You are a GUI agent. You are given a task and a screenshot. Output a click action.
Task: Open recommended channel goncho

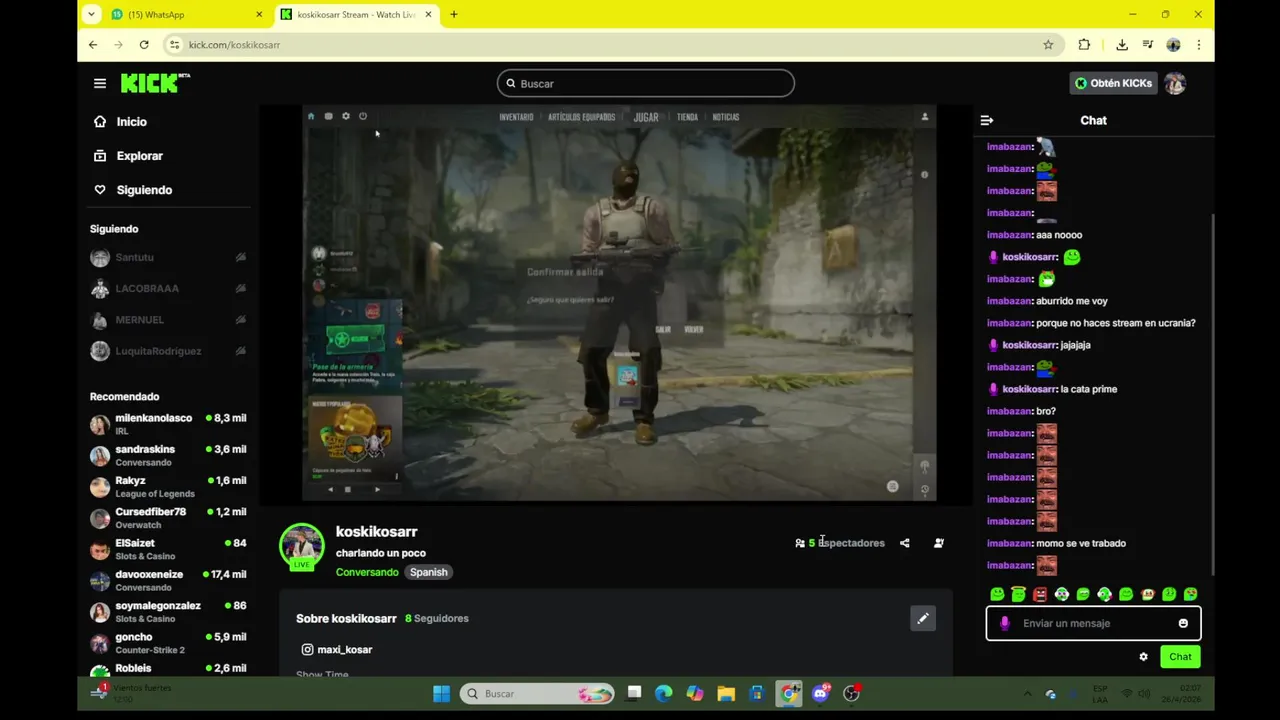click(x=168, y=643)
